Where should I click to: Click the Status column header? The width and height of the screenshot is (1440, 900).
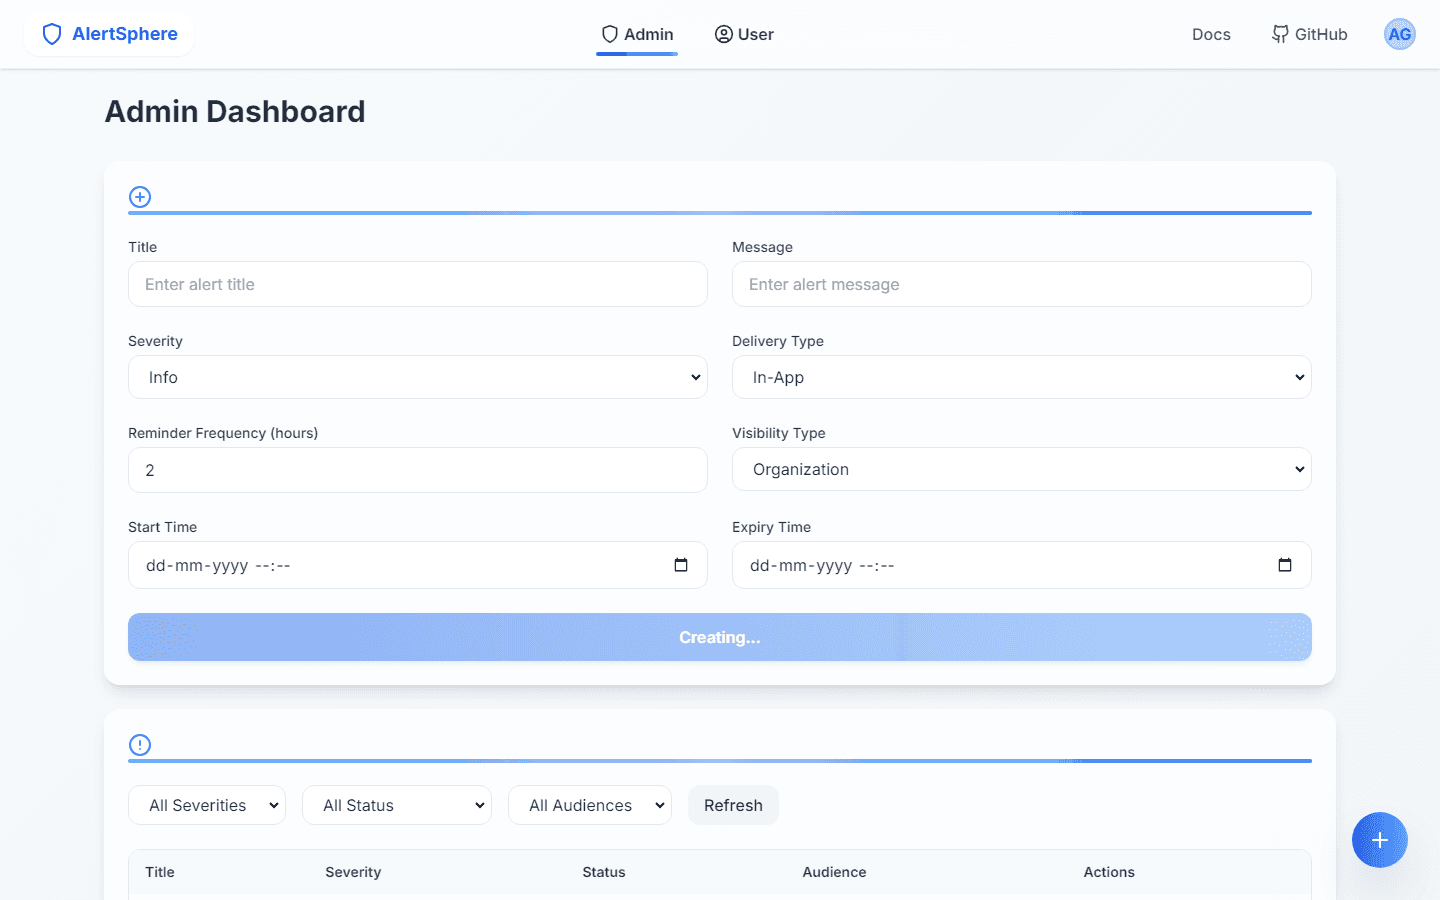tap(604, 872)
